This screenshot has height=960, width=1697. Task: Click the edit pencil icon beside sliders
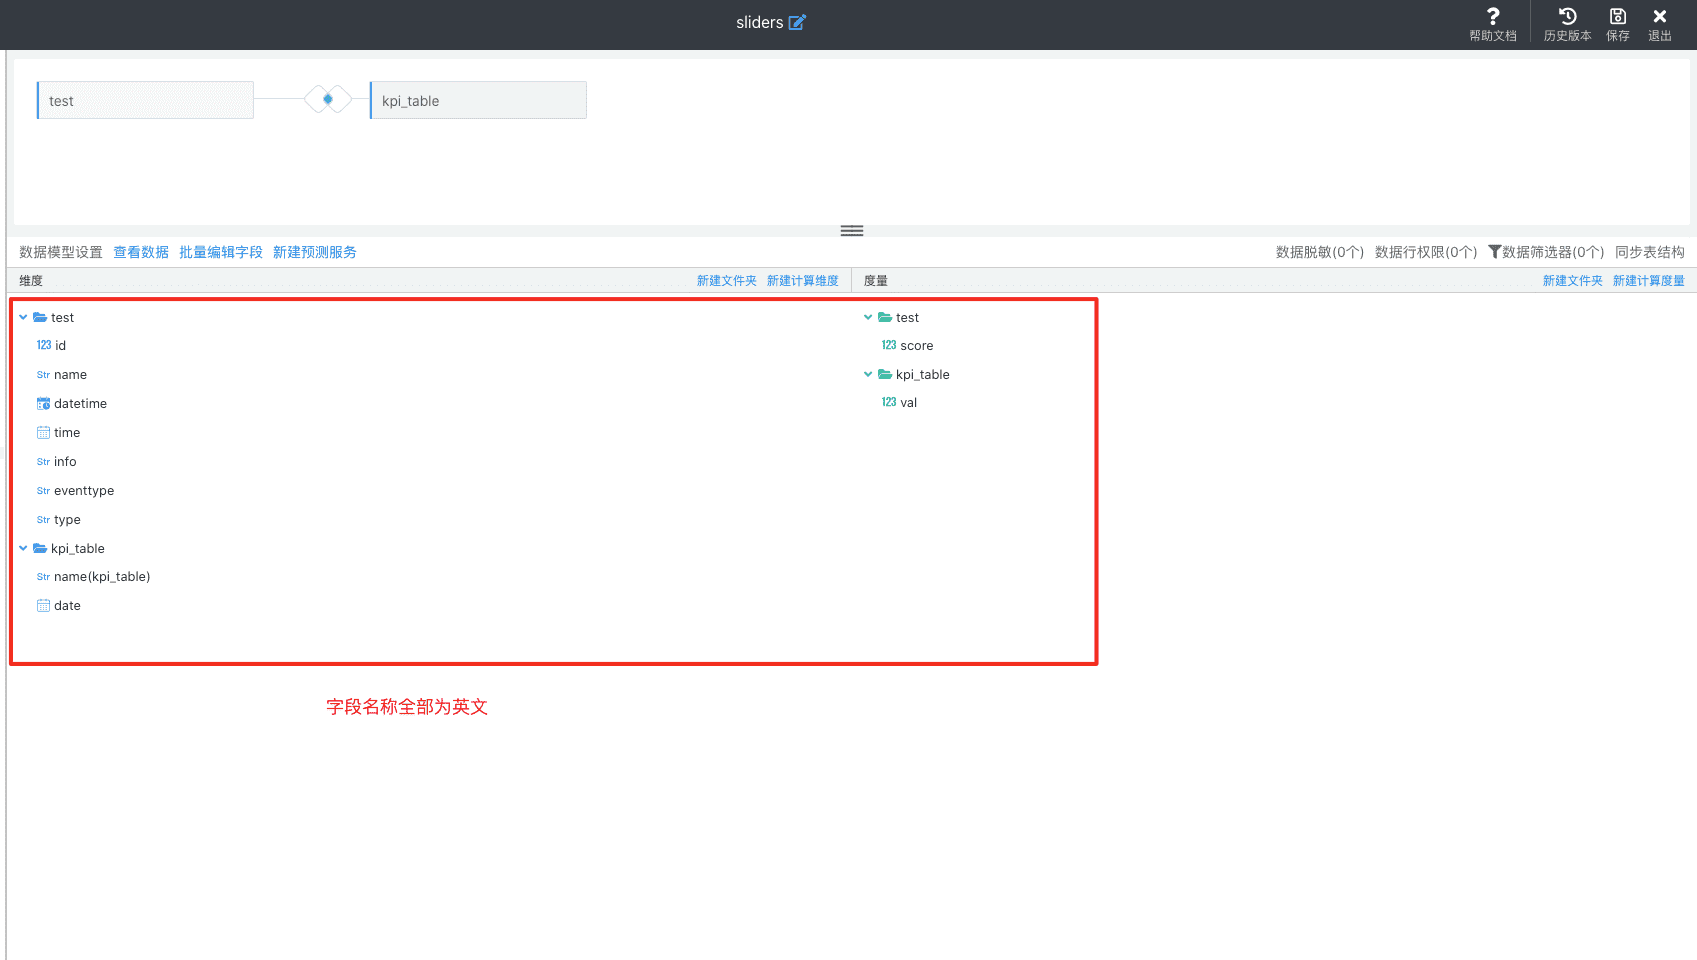tap(797, 22)
